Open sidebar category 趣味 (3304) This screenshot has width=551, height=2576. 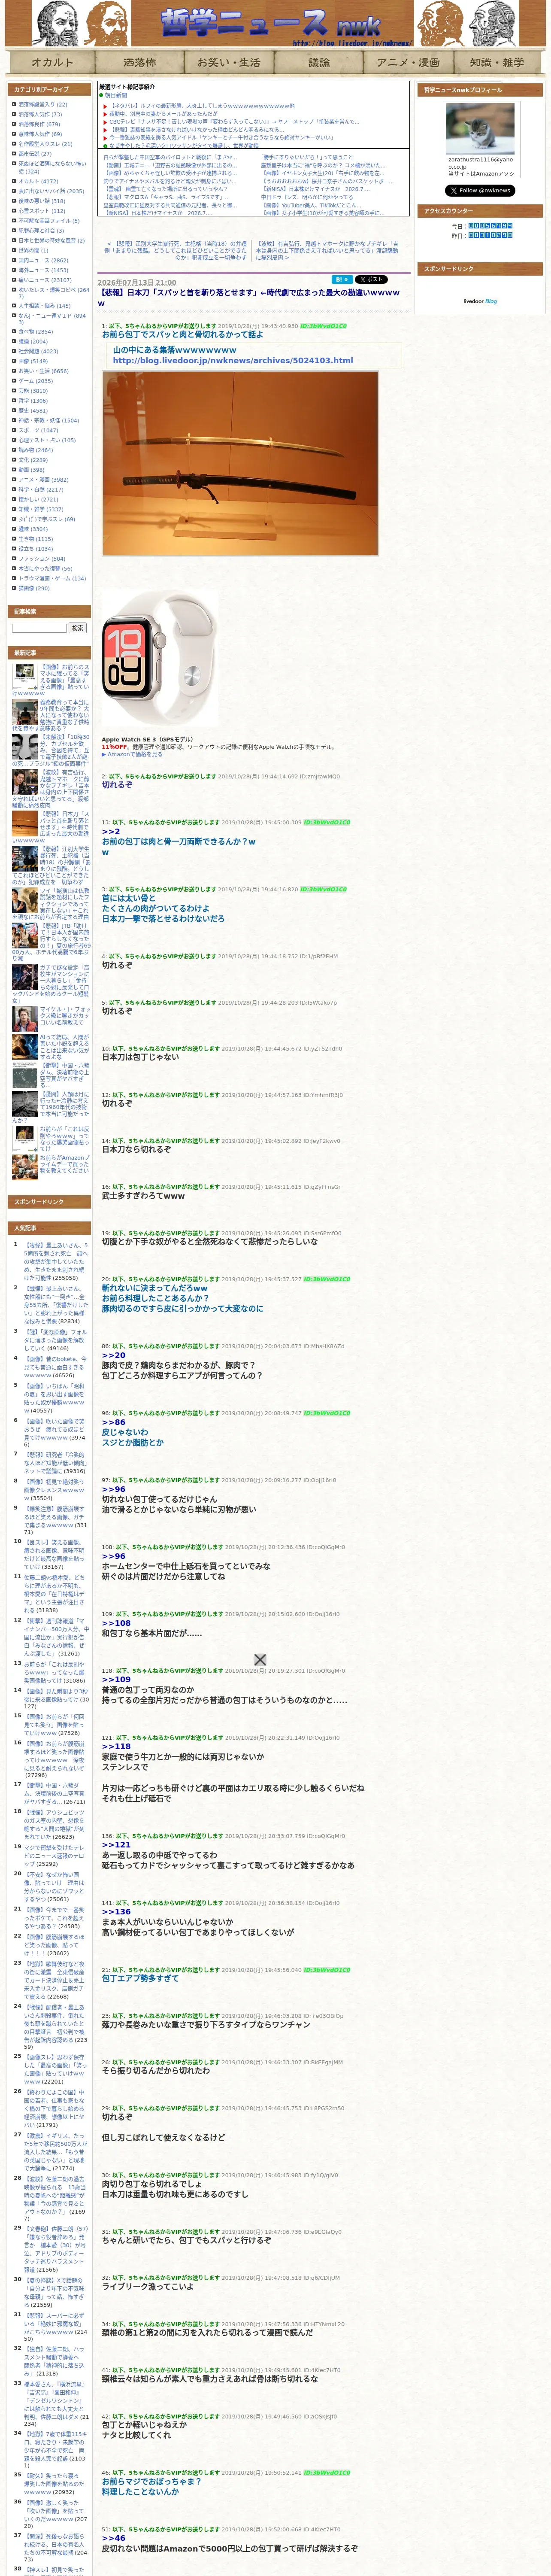pos(32,529)
